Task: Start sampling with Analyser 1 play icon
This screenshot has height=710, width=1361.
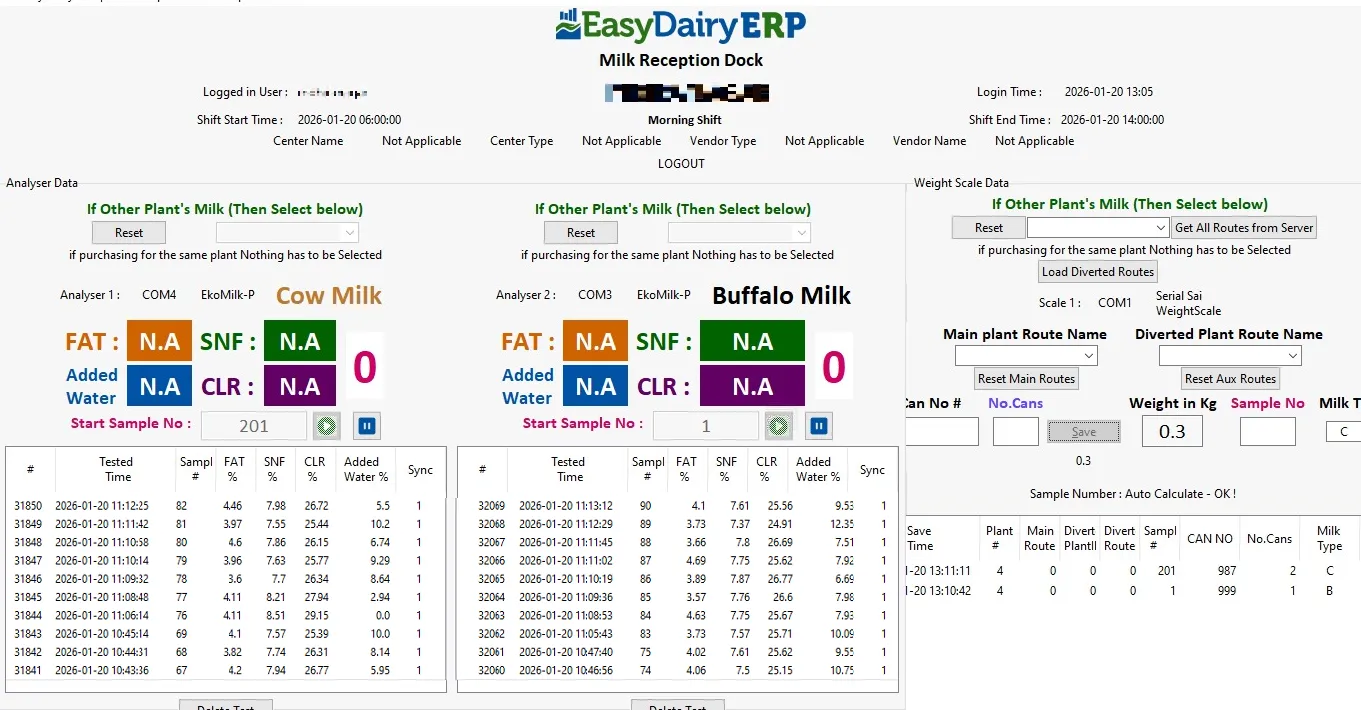Action: pos(326,427)
